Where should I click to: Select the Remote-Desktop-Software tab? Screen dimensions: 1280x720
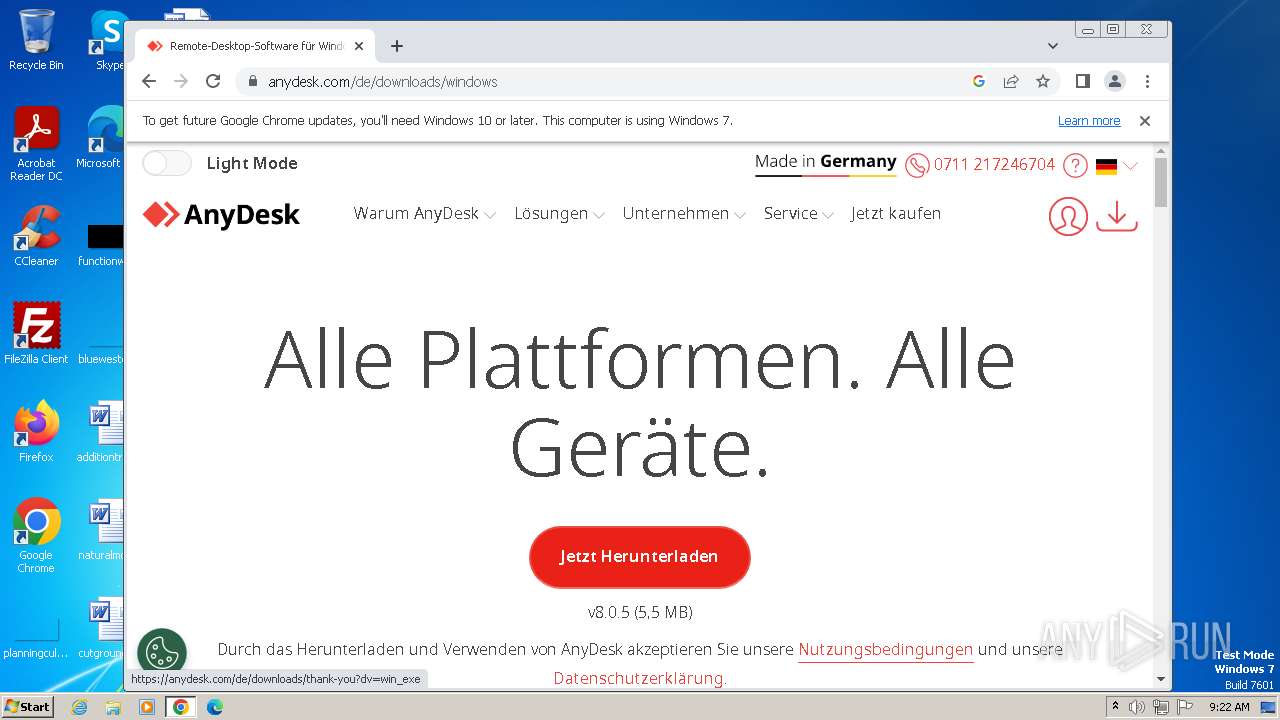click(x=255, y=46)
